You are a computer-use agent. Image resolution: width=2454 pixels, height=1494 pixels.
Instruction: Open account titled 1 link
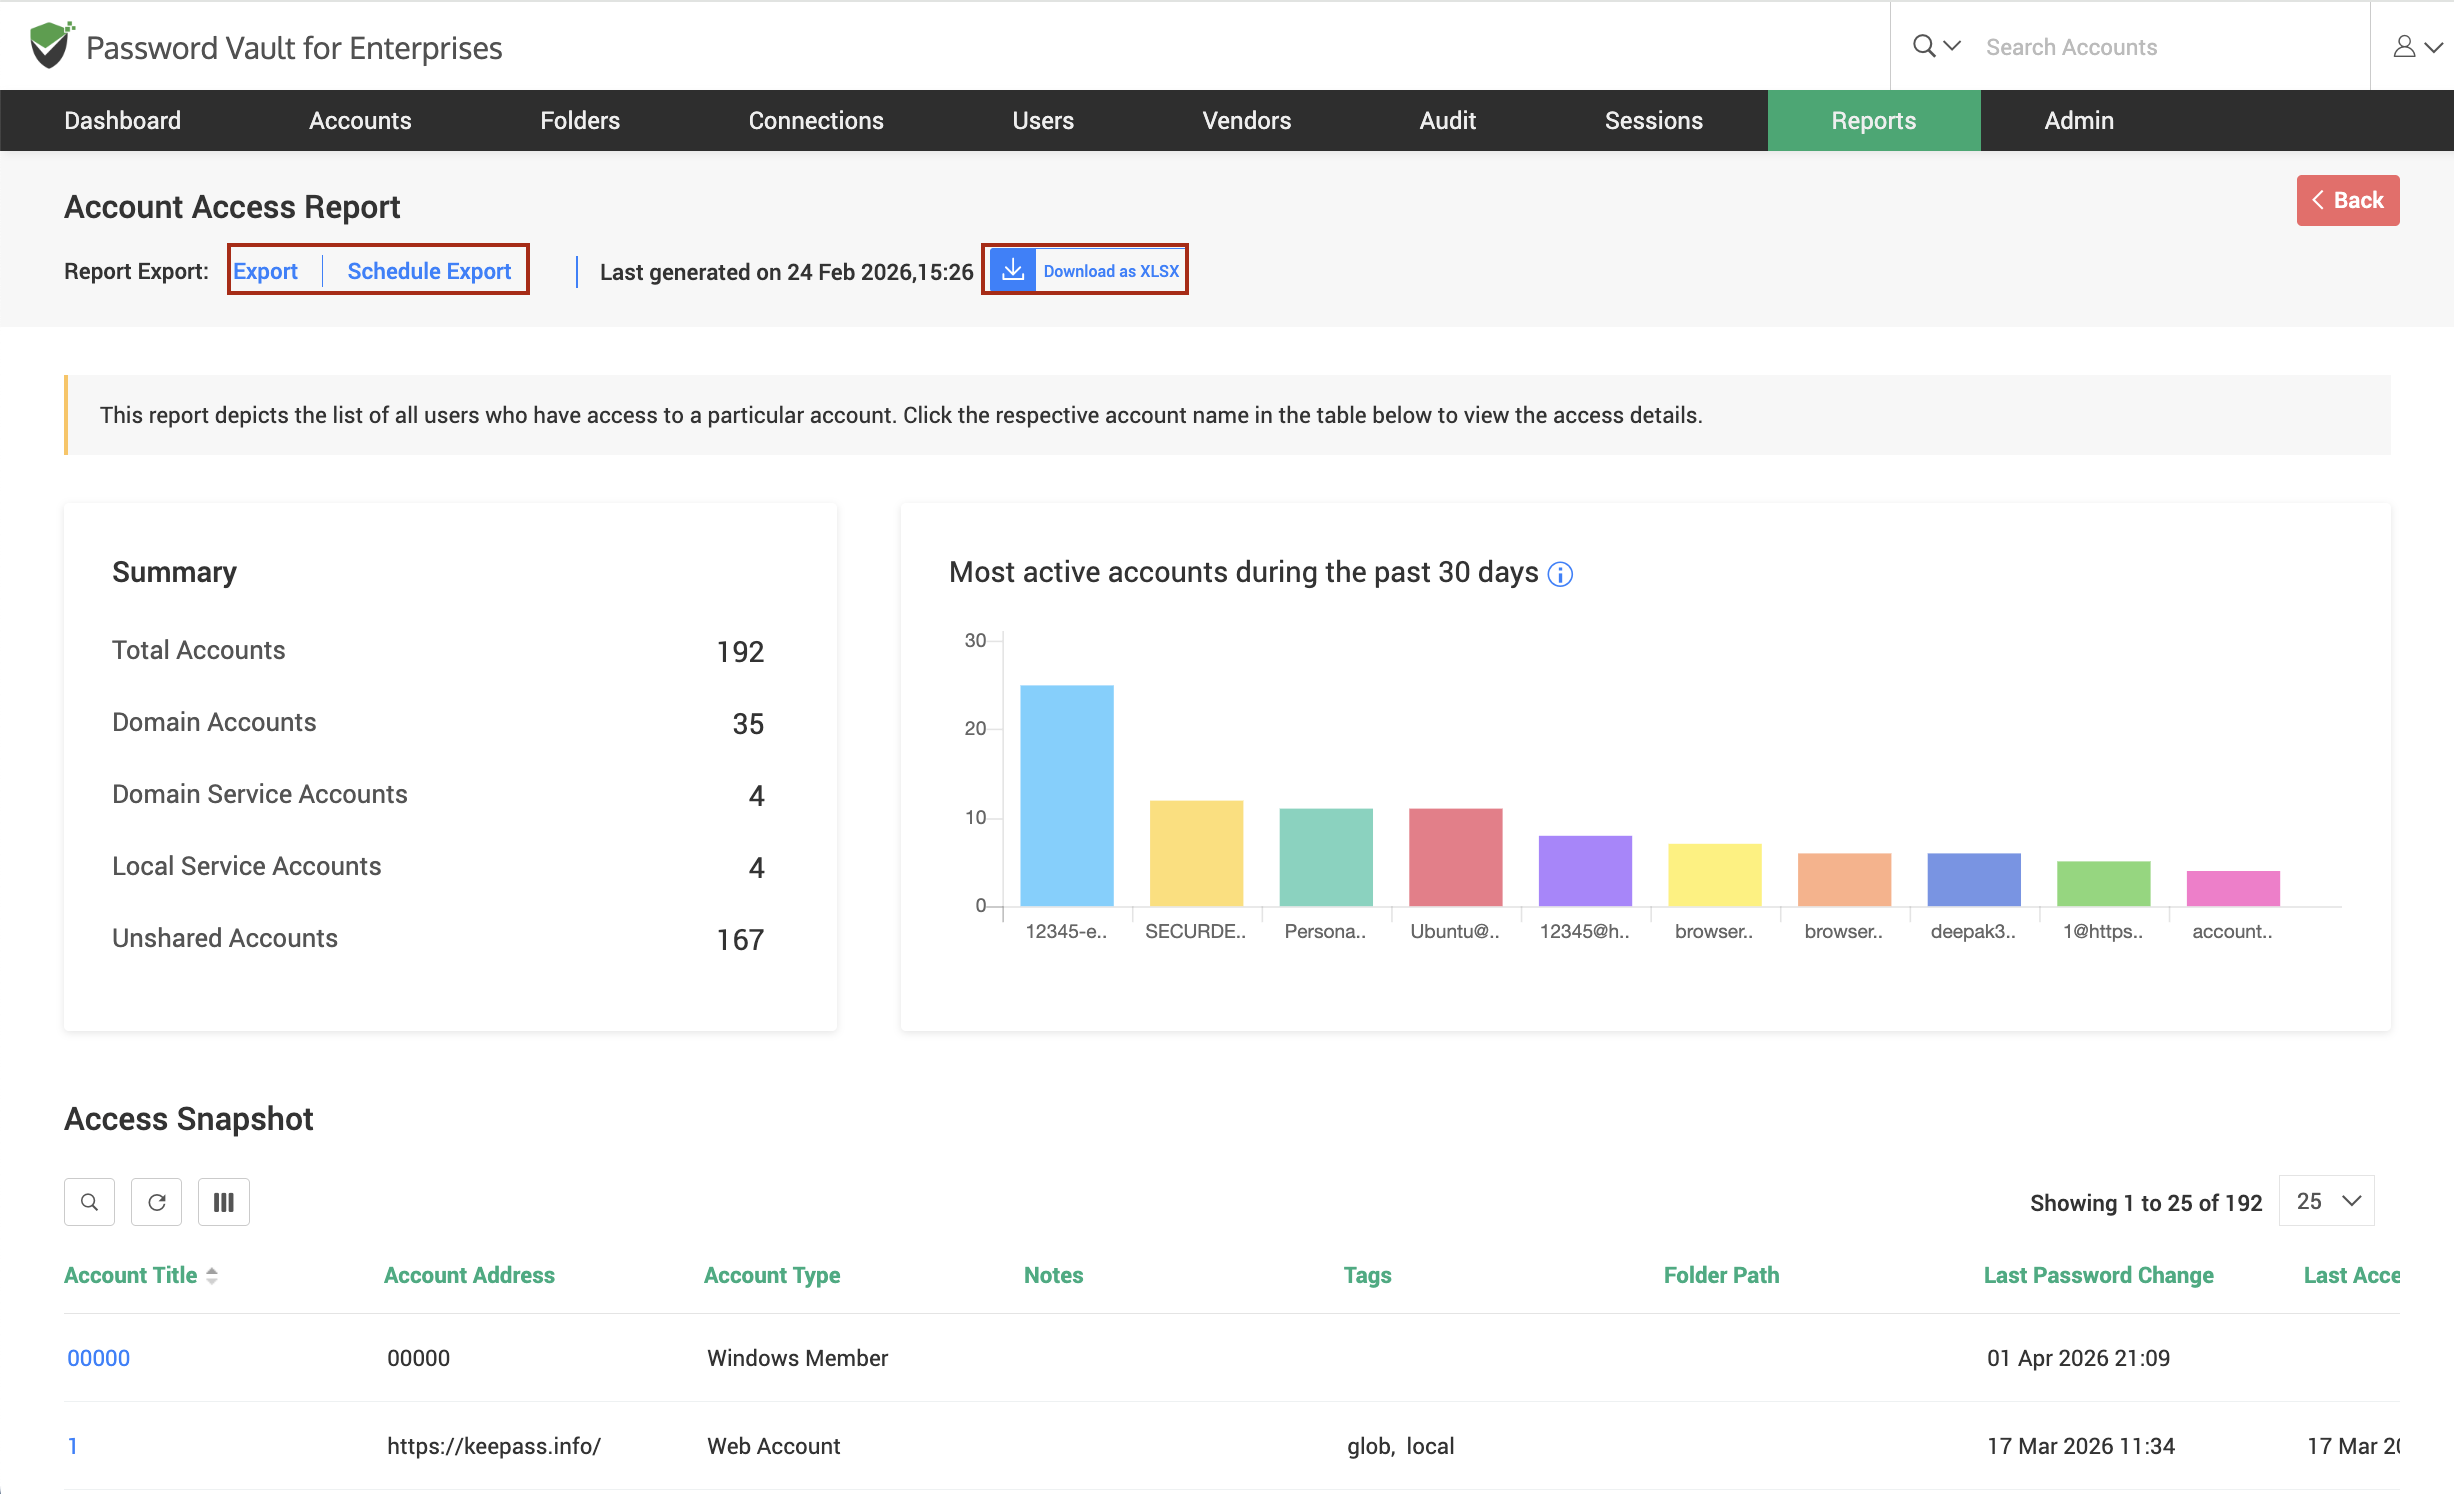coord(72,1446)
